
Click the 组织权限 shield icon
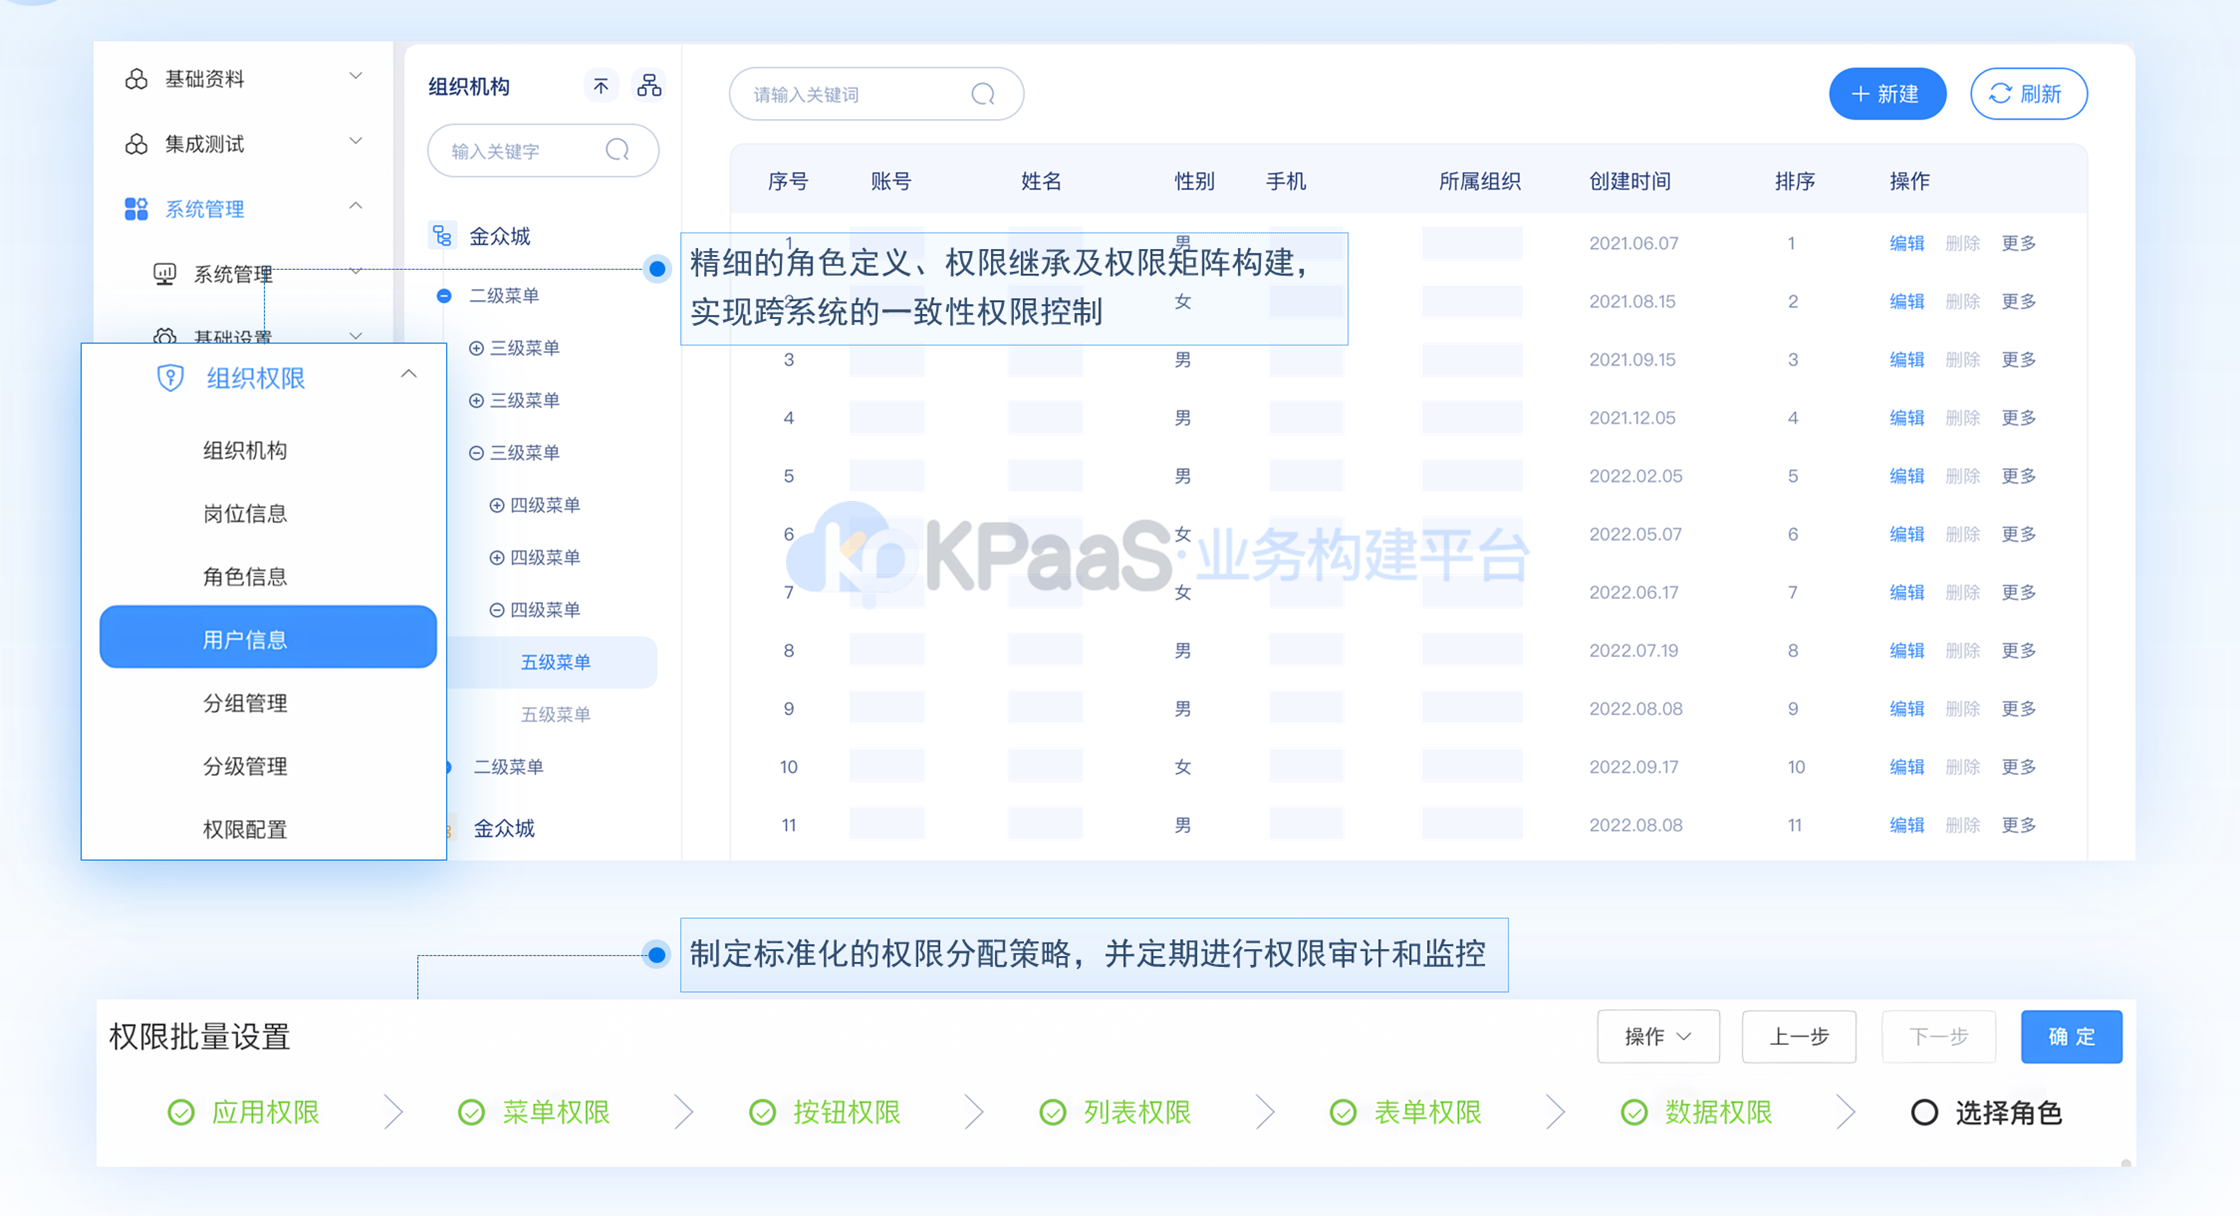pos(170,377)
